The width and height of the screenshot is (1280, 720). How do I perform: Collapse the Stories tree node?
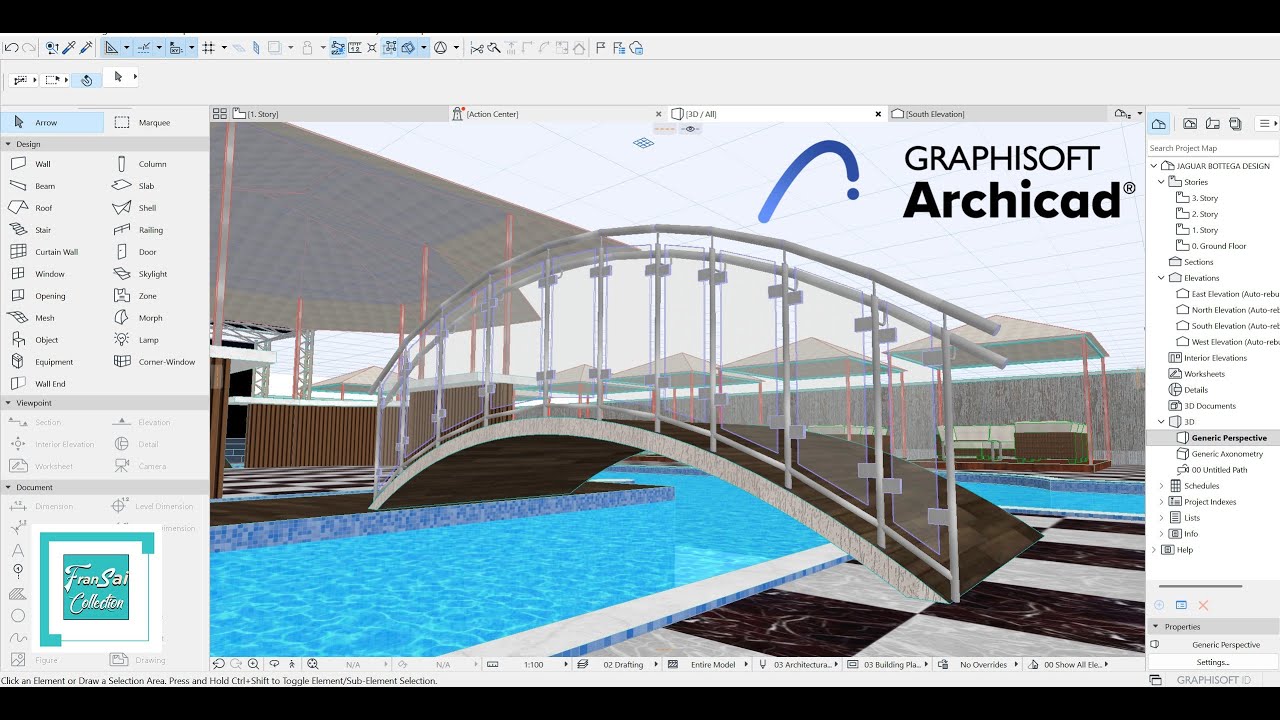pyautogui.click(x=1162, y=182)
